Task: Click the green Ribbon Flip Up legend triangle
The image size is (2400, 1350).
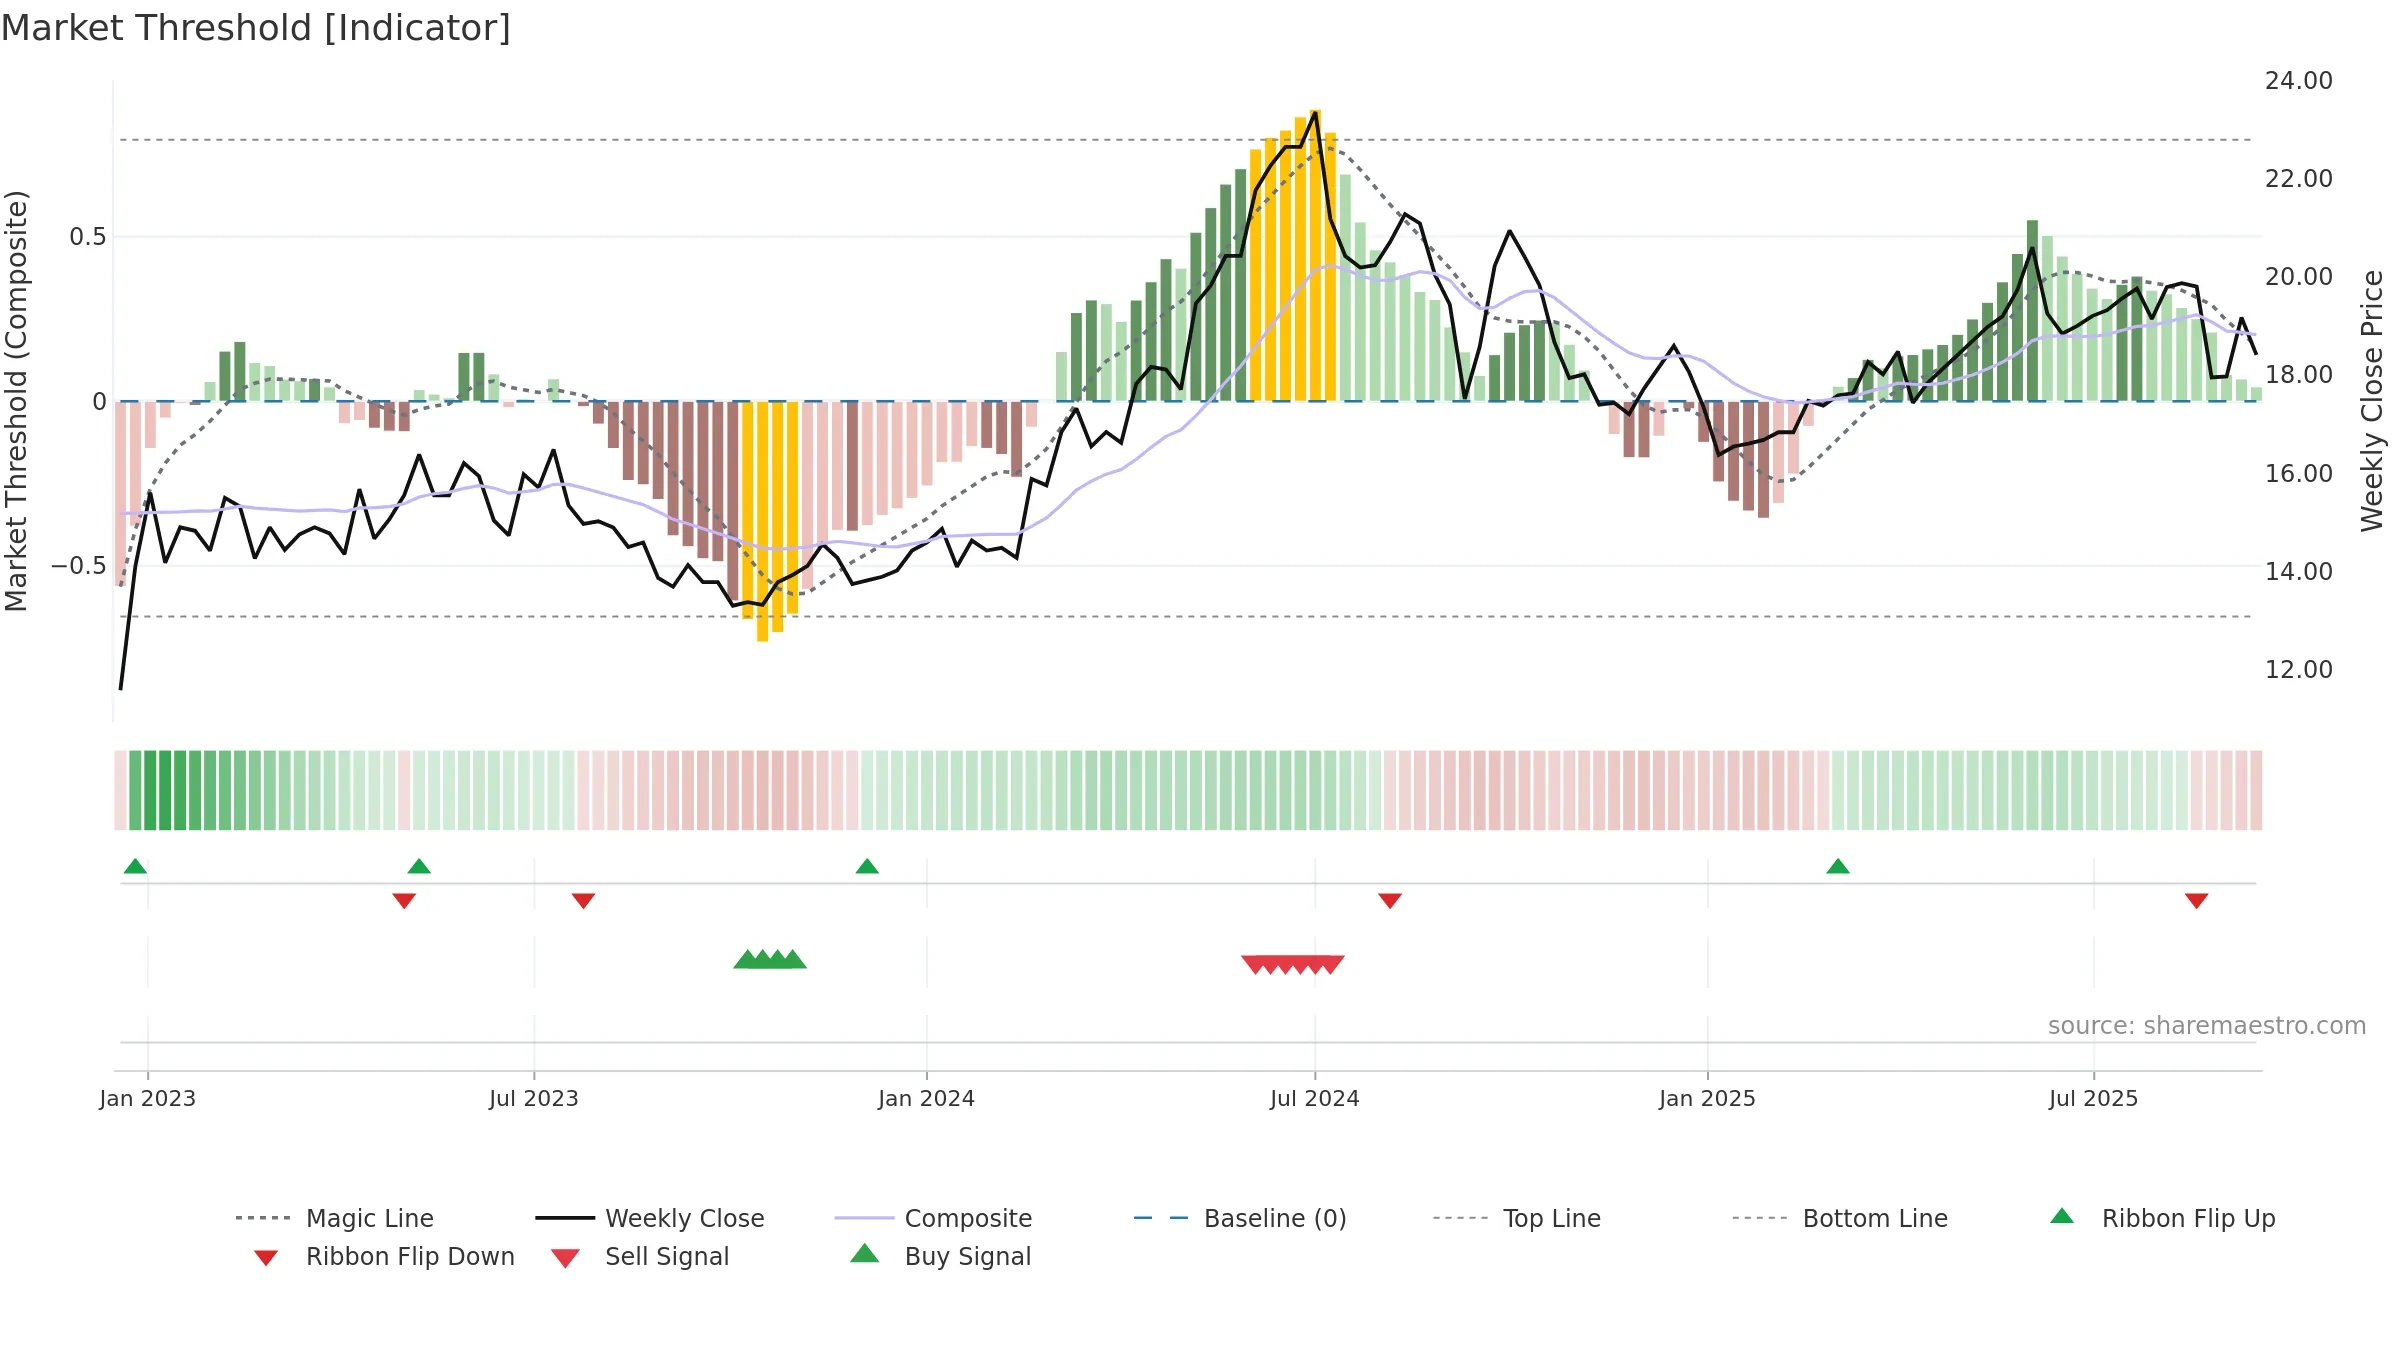Action: 2062,1216
